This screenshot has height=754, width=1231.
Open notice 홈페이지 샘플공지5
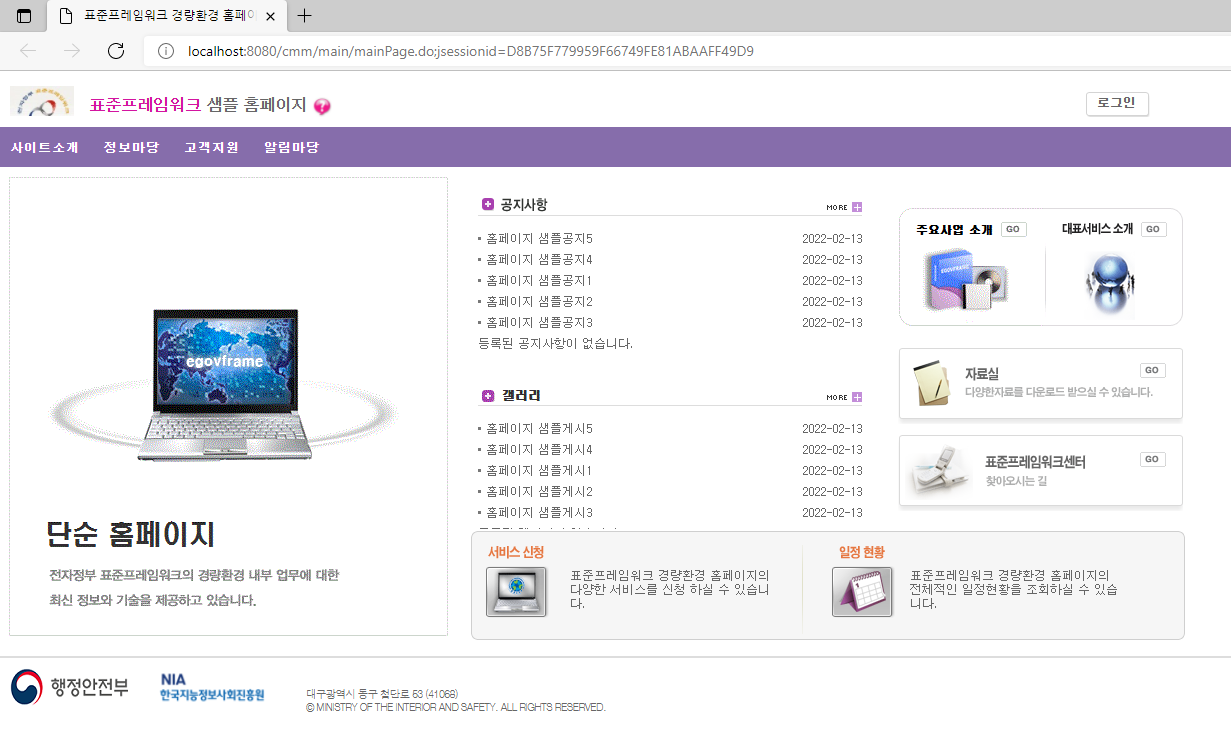coord(539,239)
